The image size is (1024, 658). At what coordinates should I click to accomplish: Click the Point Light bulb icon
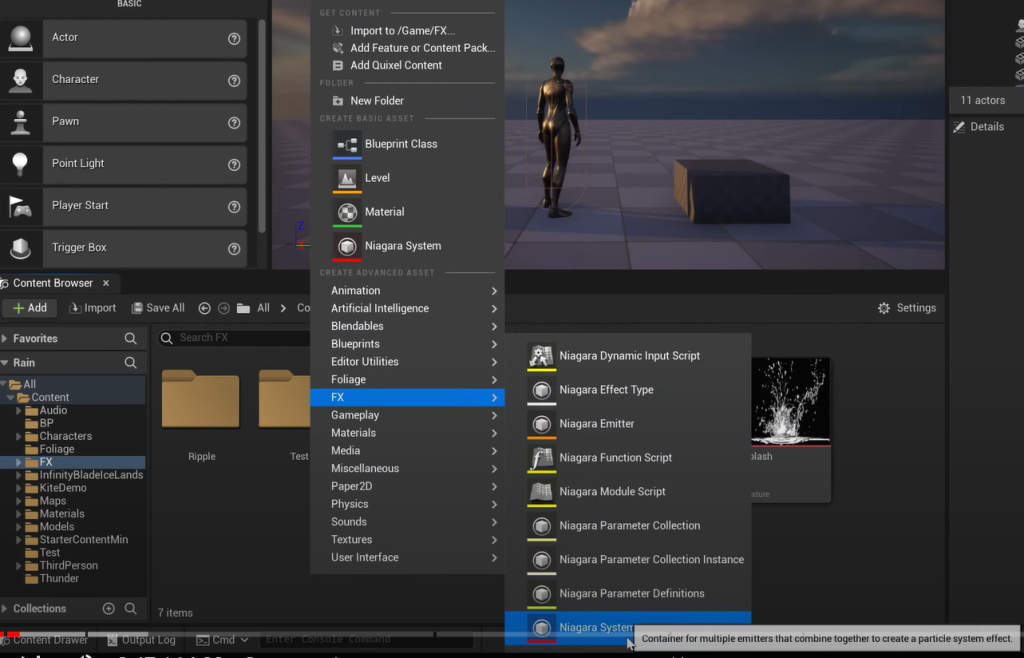20,164
